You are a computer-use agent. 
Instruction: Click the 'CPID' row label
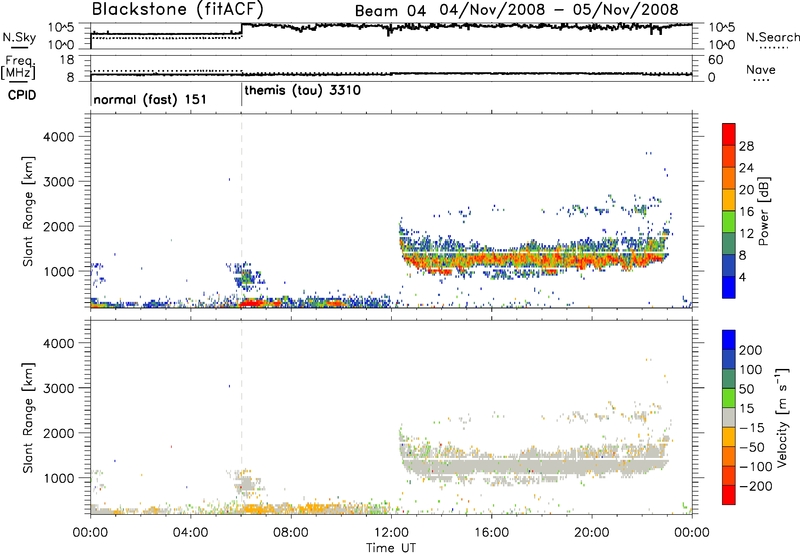tap(22, 95)
